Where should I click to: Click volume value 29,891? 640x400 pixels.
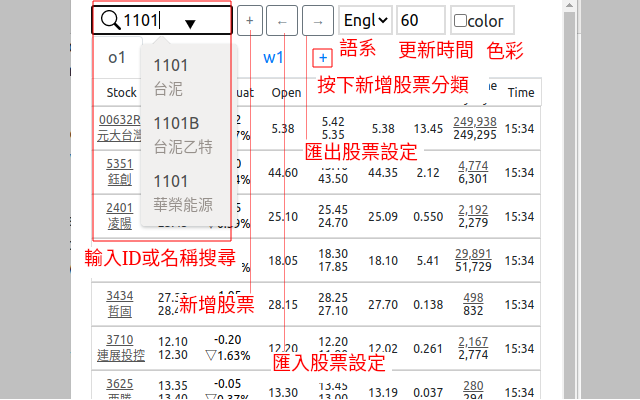pyautogui.click(x=473, y=254)
